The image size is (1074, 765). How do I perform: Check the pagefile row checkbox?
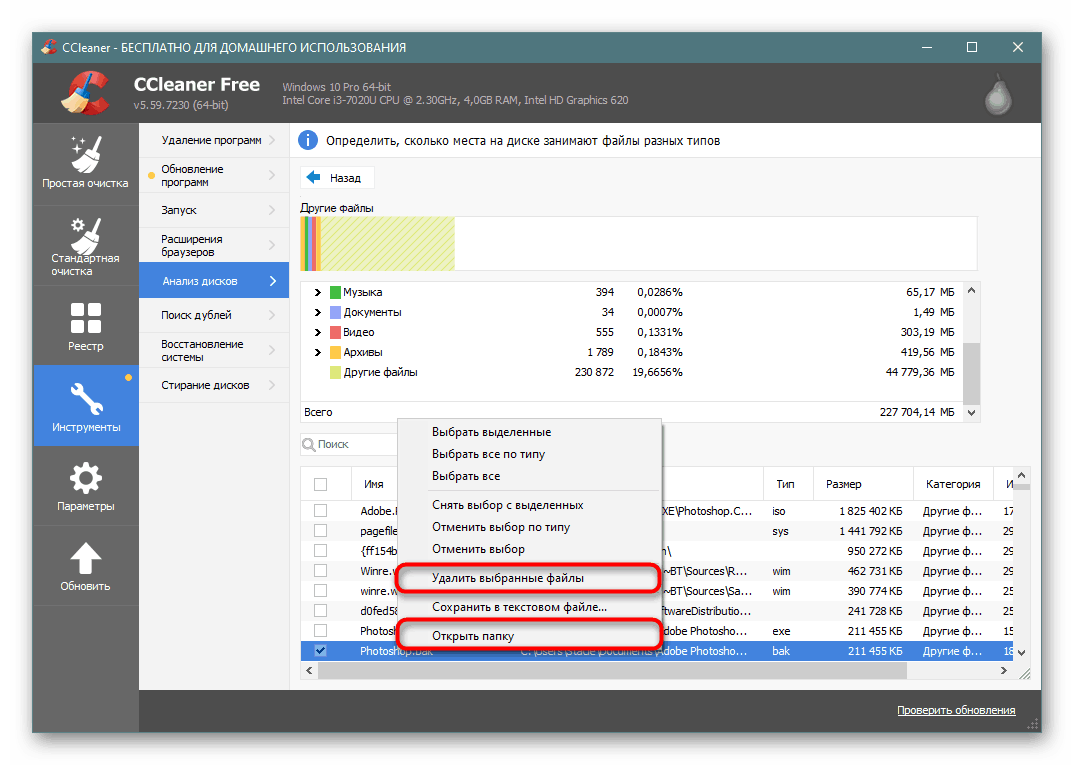[320, 531]
